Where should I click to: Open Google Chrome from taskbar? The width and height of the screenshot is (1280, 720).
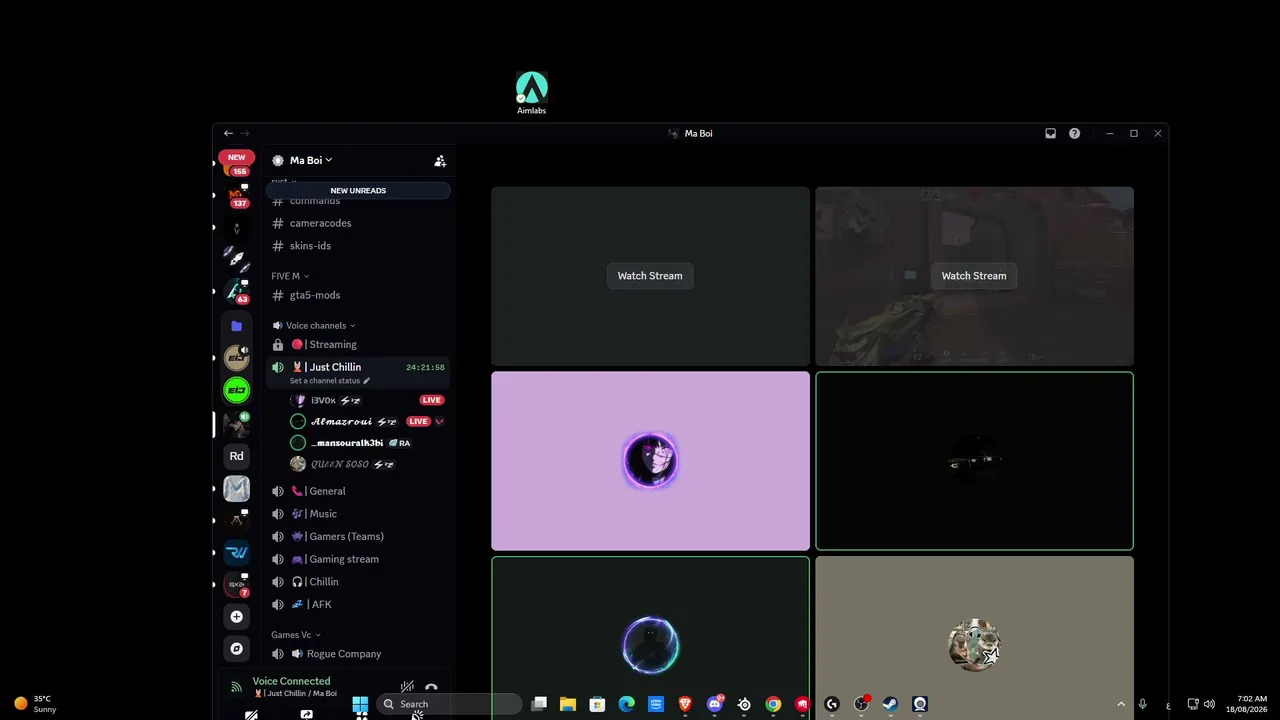click(x=773, y=704)
